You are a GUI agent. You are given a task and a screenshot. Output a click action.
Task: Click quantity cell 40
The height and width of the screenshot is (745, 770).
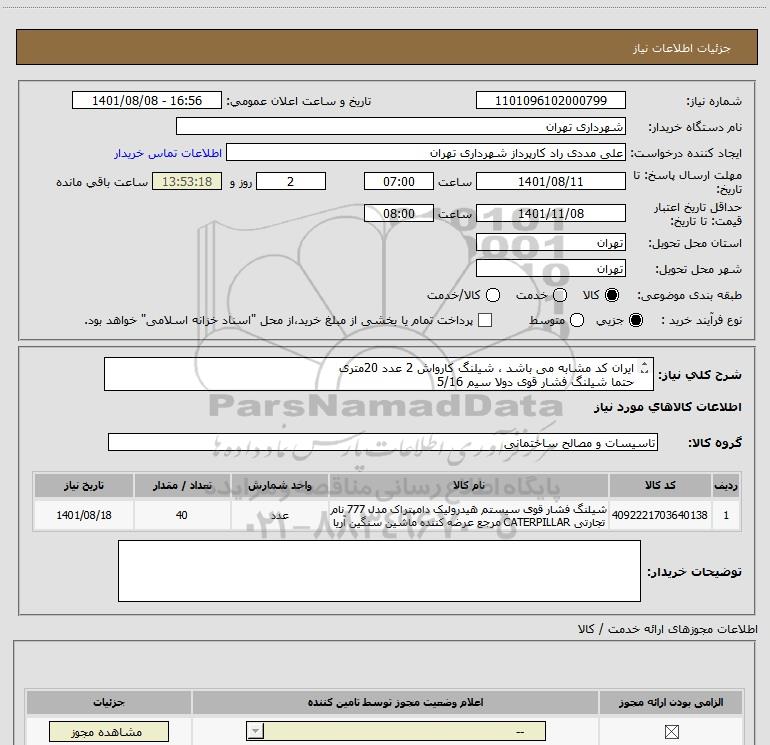(x=182, y=515)
